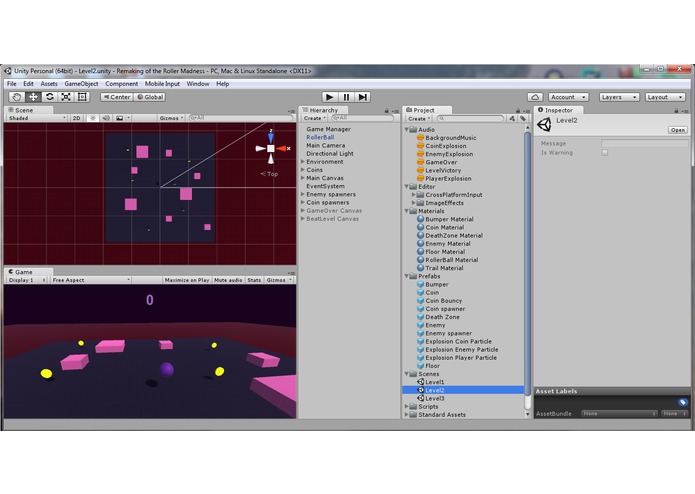Select the Hand tool
The height and width of the screenshot is (494, 695).
pyautogui.click(x=17, y=97)
